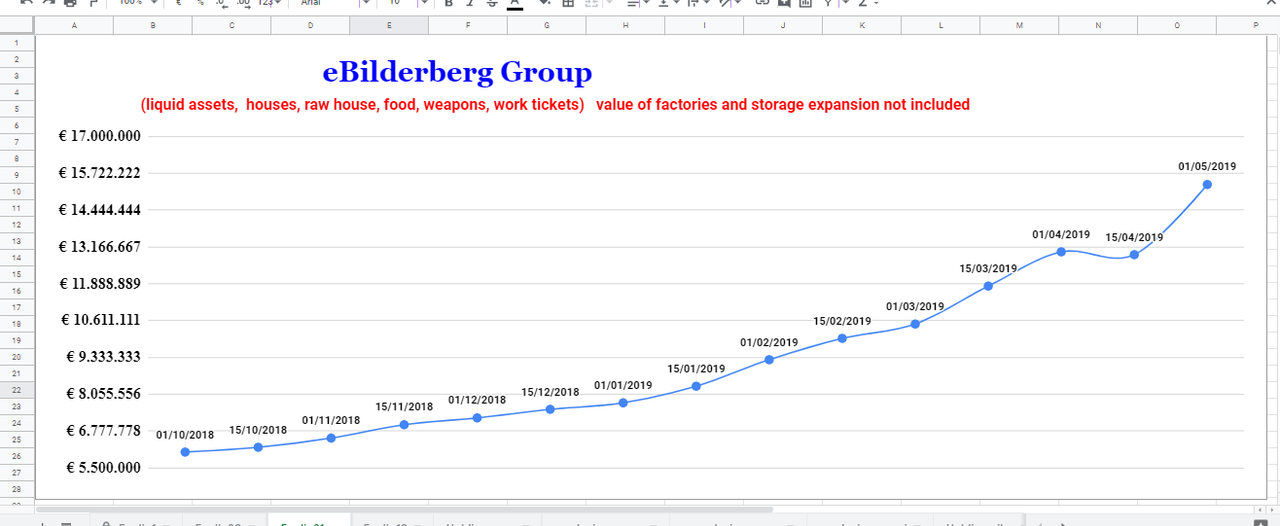The height and width of the screenshot is (526, 1280).
Task: Open the 123 number format dropdown
Action: coord(268,3)
